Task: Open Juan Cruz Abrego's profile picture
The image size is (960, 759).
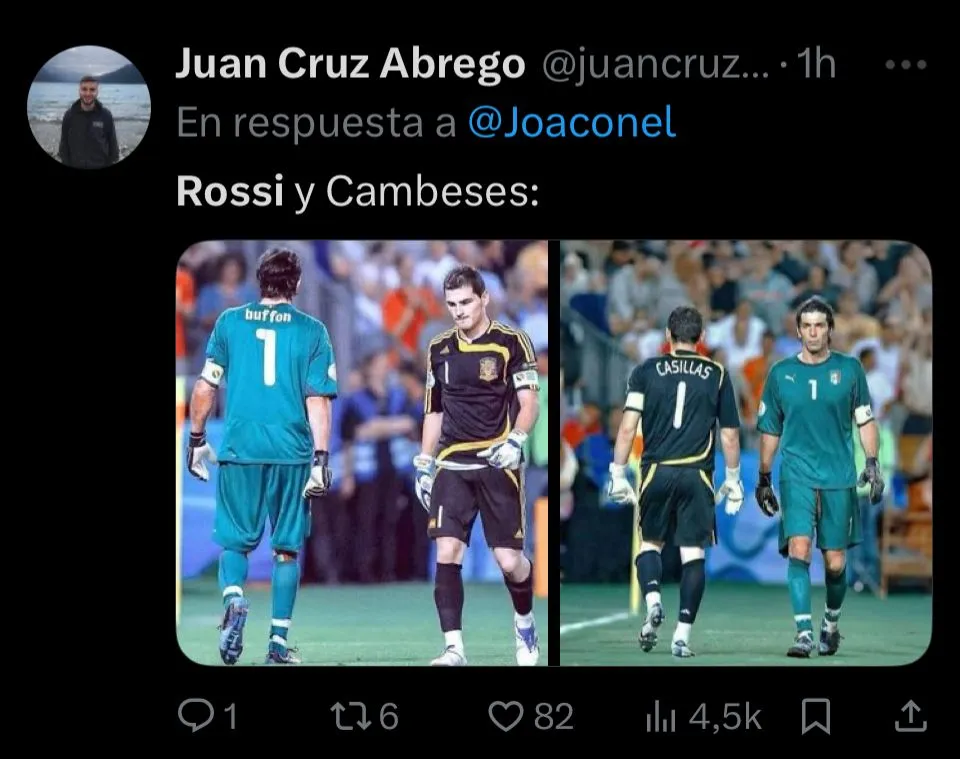Action: [89, 107]
